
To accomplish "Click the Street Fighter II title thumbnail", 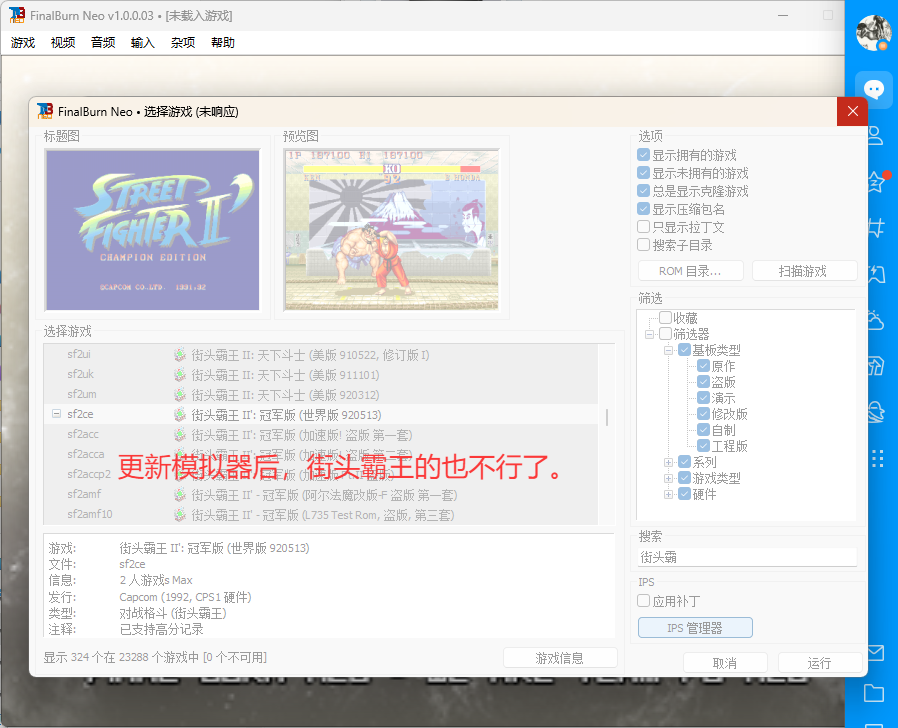I will [x=152, y=230].
